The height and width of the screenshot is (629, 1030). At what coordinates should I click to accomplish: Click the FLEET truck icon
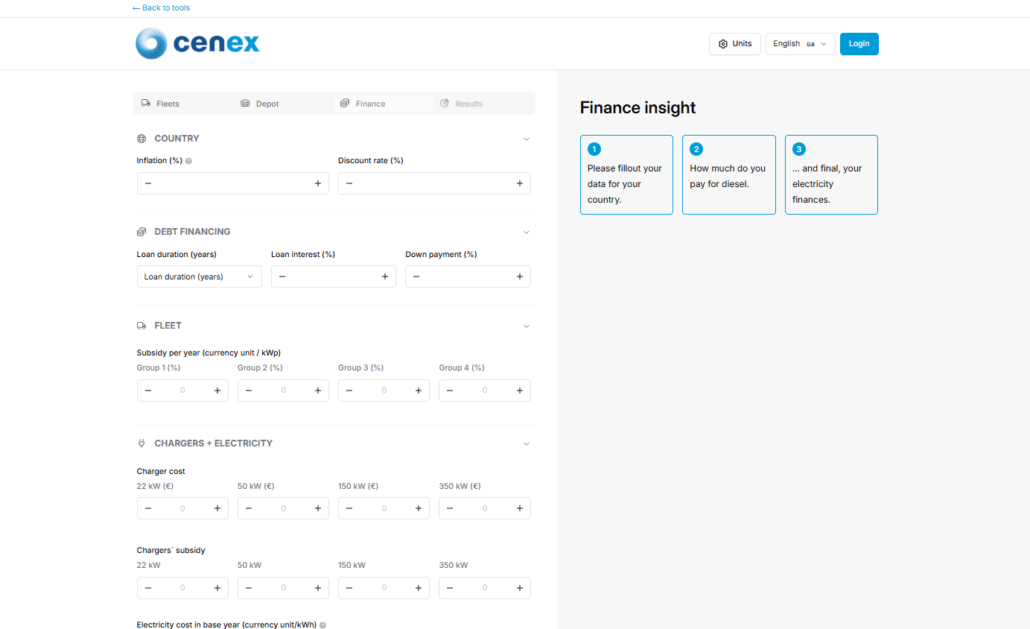[x=141, y=326]
